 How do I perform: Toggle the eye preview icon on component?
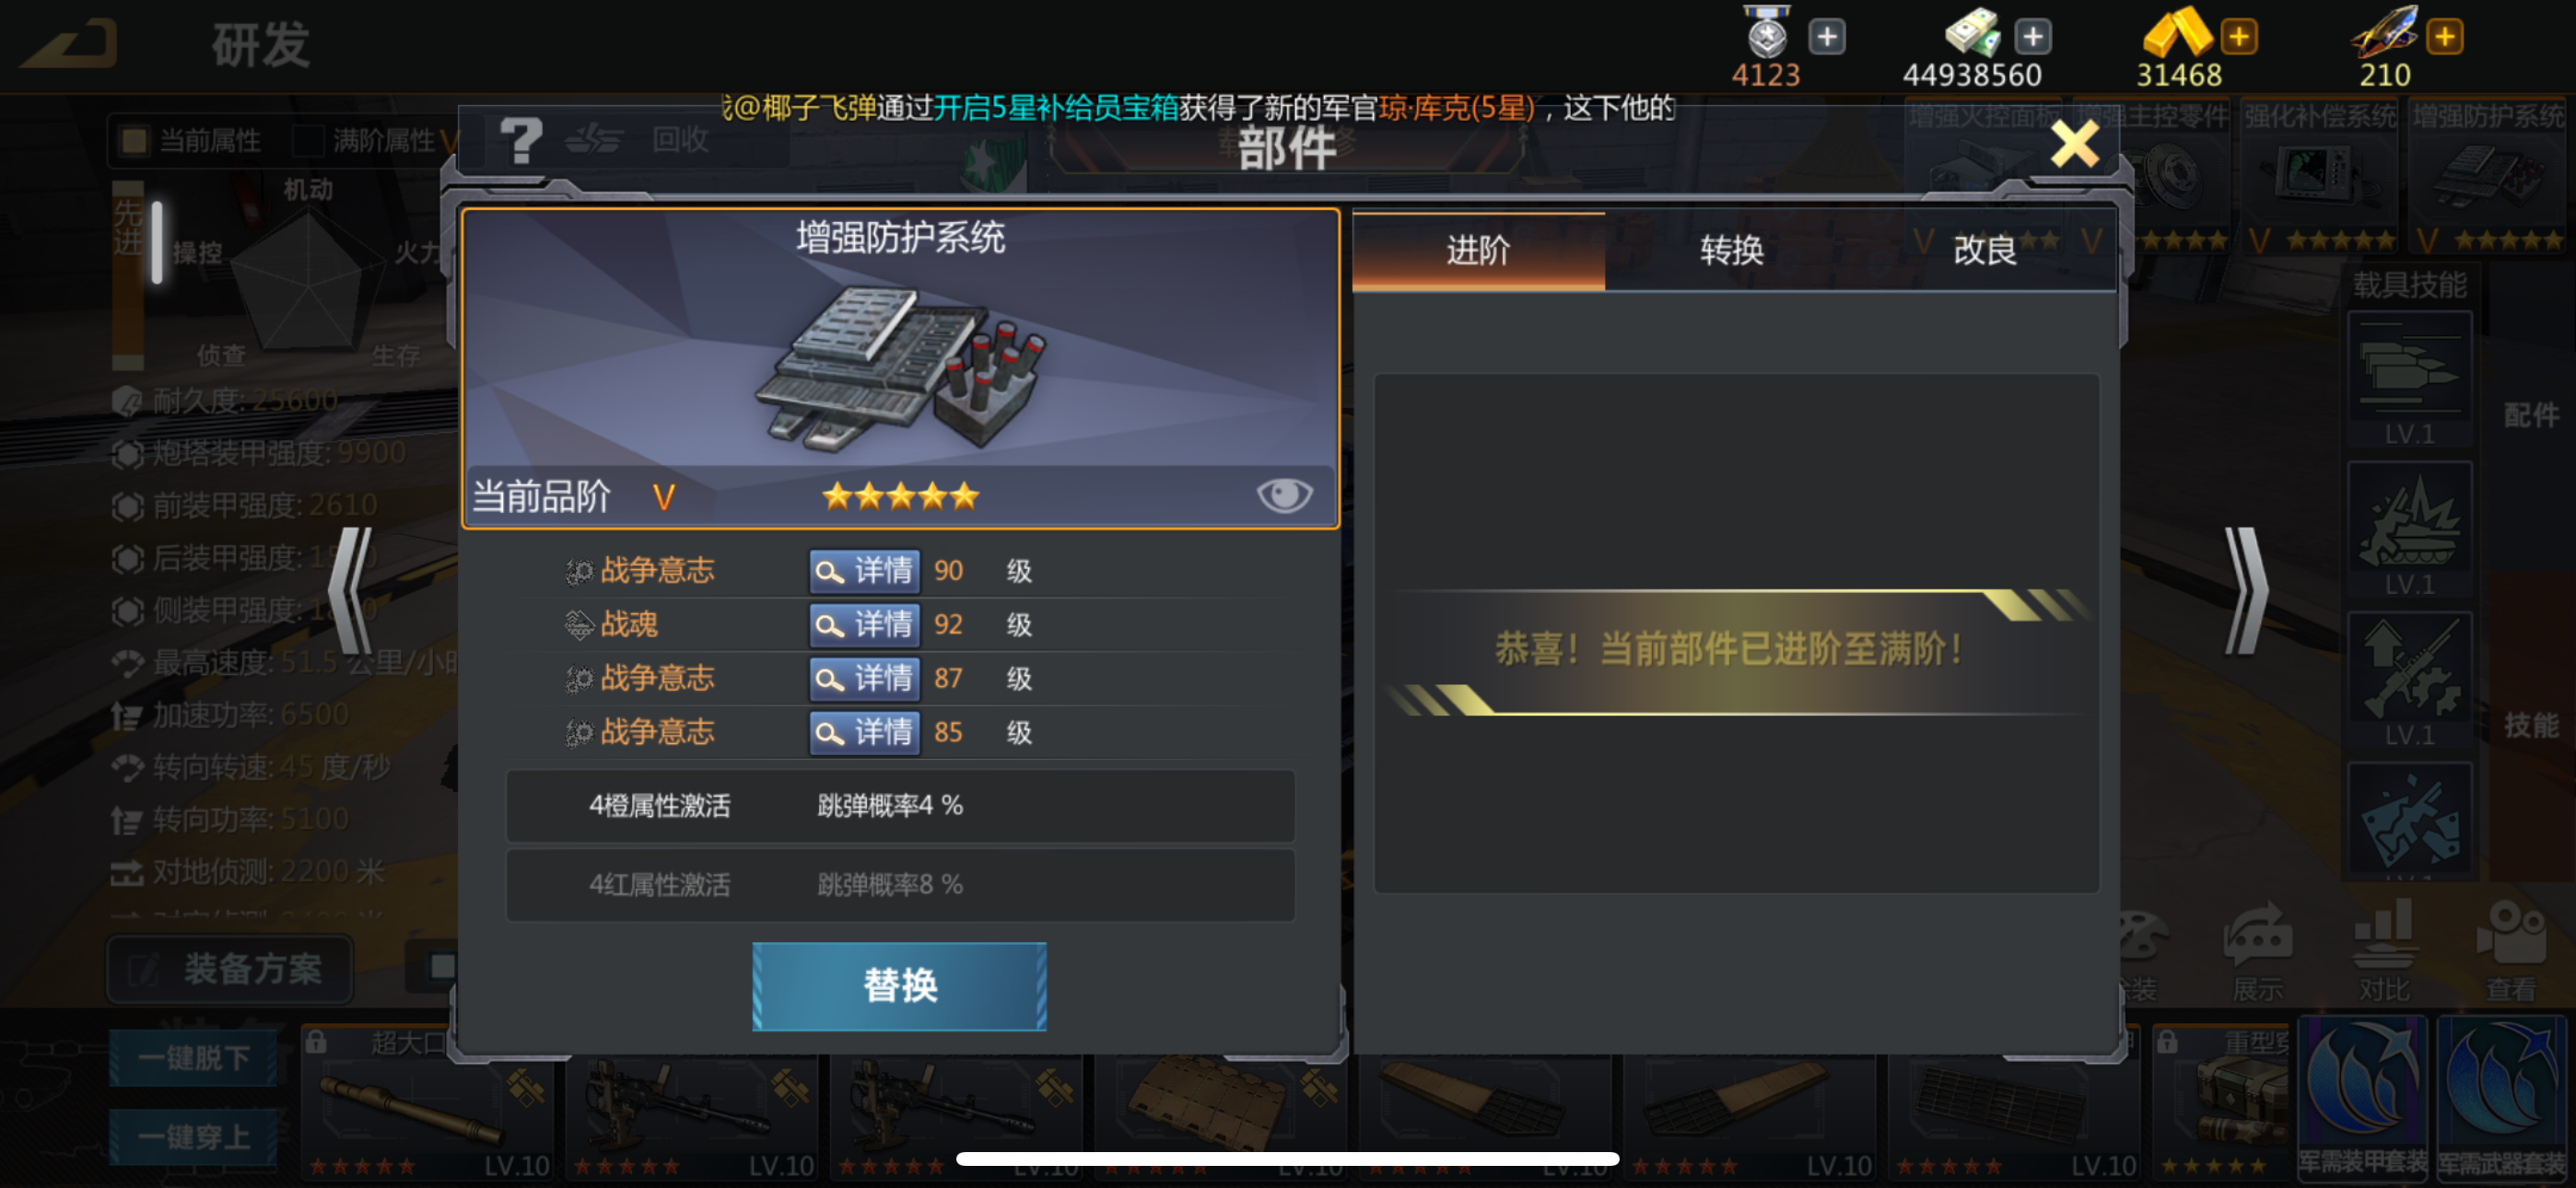pos(1284,495)
